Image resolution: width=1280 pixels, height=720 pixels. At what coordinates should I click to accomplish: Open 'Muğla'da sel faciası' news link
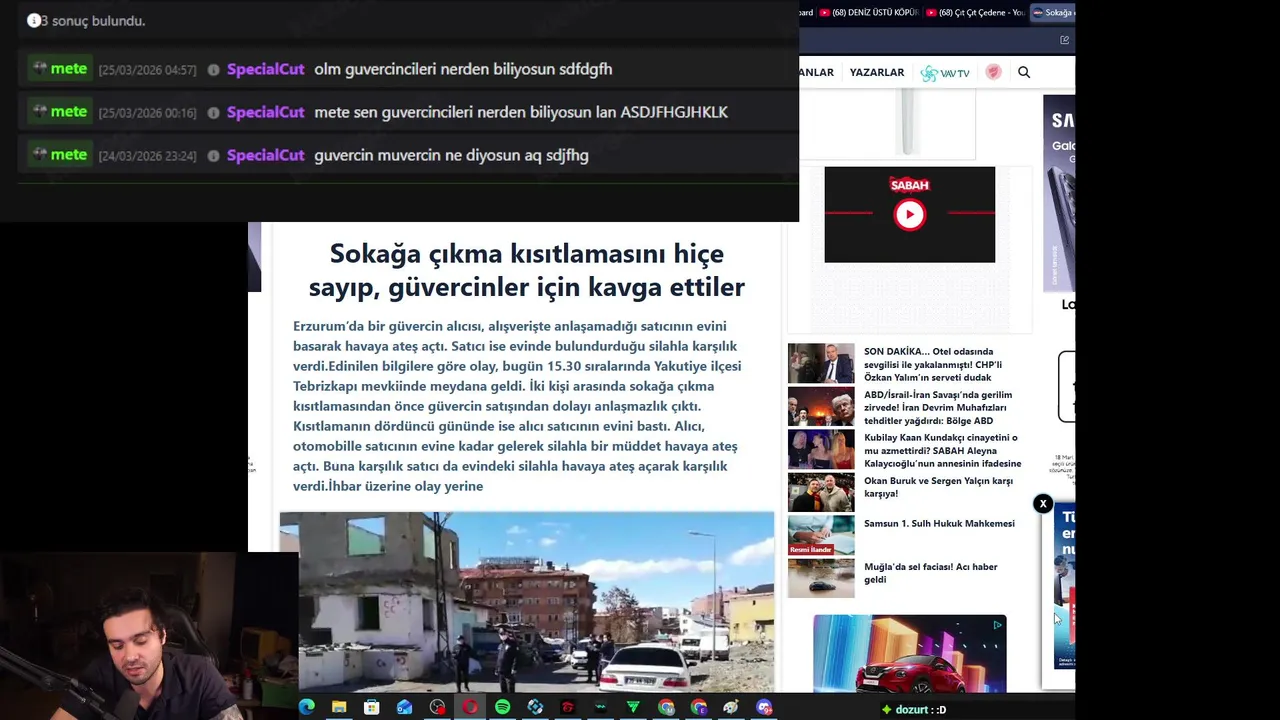(x=930, y=573)
